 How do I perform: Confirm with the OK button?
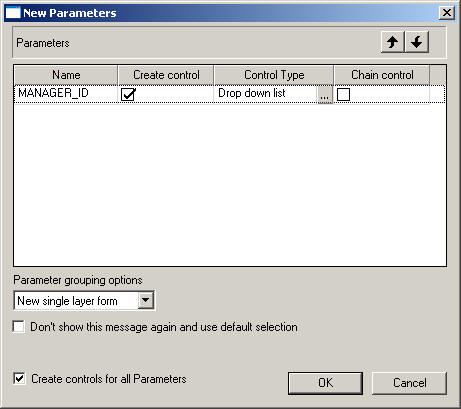pyautogui.click(x=325, y=383)
